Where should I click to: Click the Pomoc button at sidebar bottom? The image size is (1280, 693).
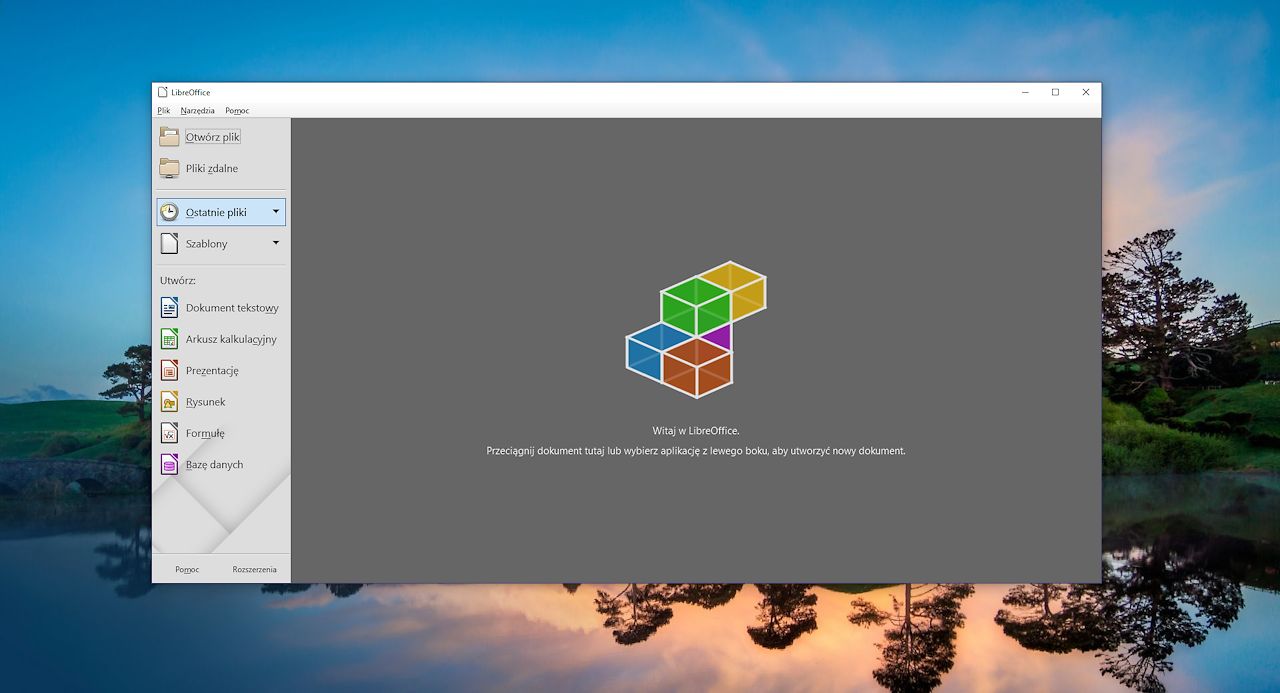coord(187,570)
